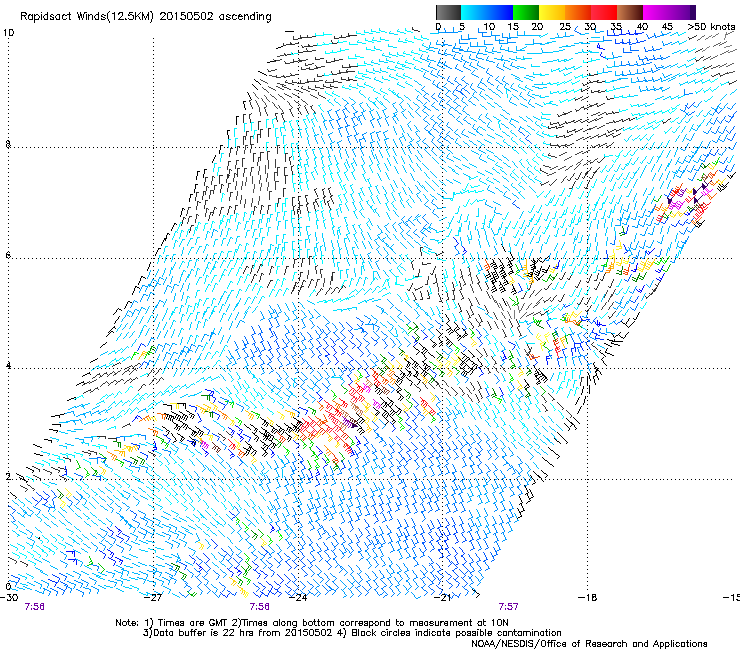Click the Rapidscat Winds title text
This screenshot has width=740, height=650.
coord(146,16)
